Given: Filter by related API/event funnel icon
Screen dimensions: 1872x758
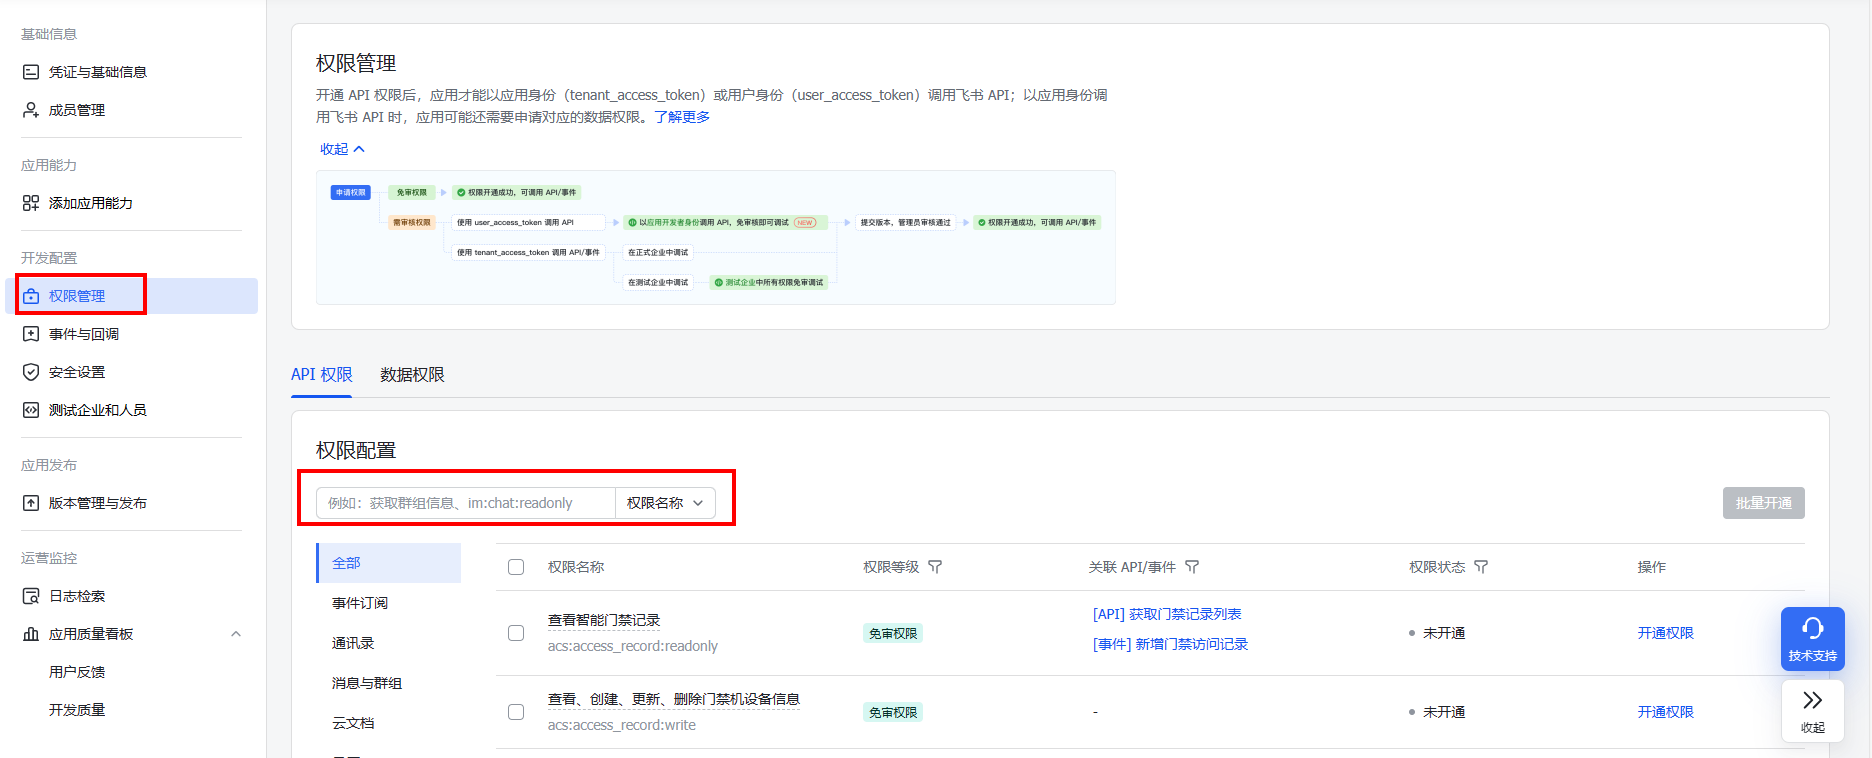Looking at the screenshot, I should point(1192,567).
